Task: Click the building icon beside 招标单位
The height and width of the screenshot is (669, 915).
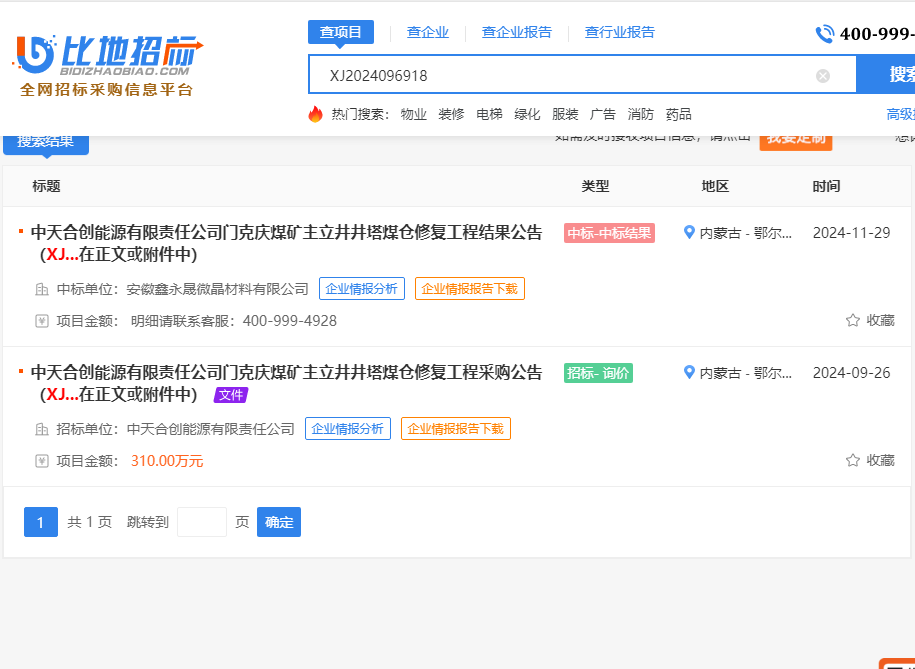Action: pos(42,429)
